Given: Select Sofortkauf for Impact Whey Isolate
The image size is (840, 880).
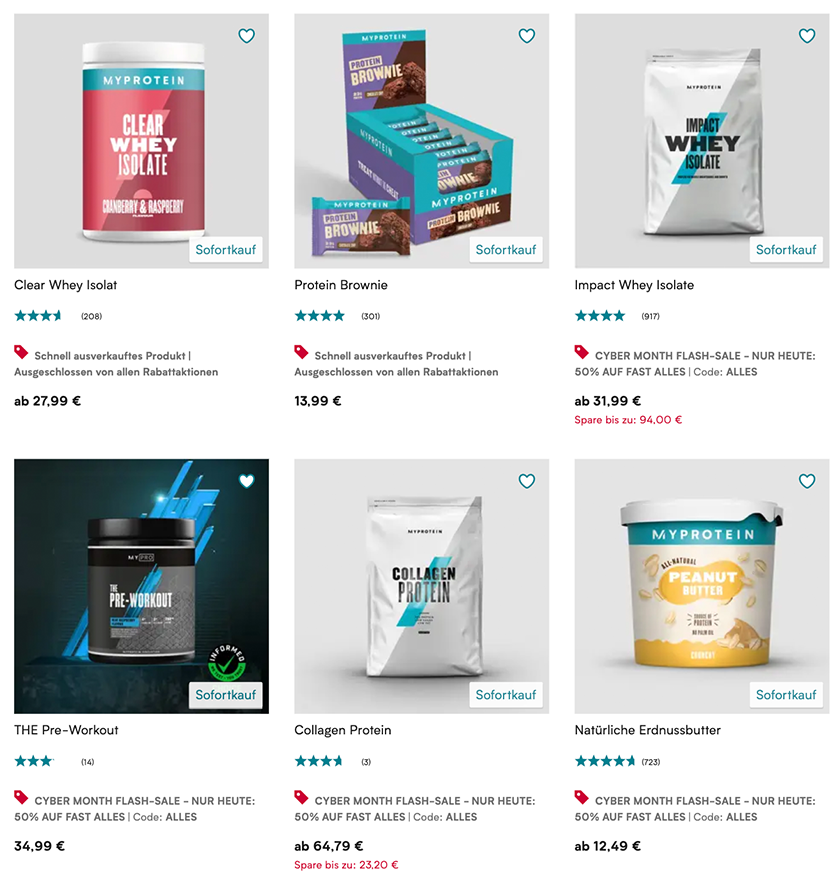Looking at the screenshot, I should point(786,250).
